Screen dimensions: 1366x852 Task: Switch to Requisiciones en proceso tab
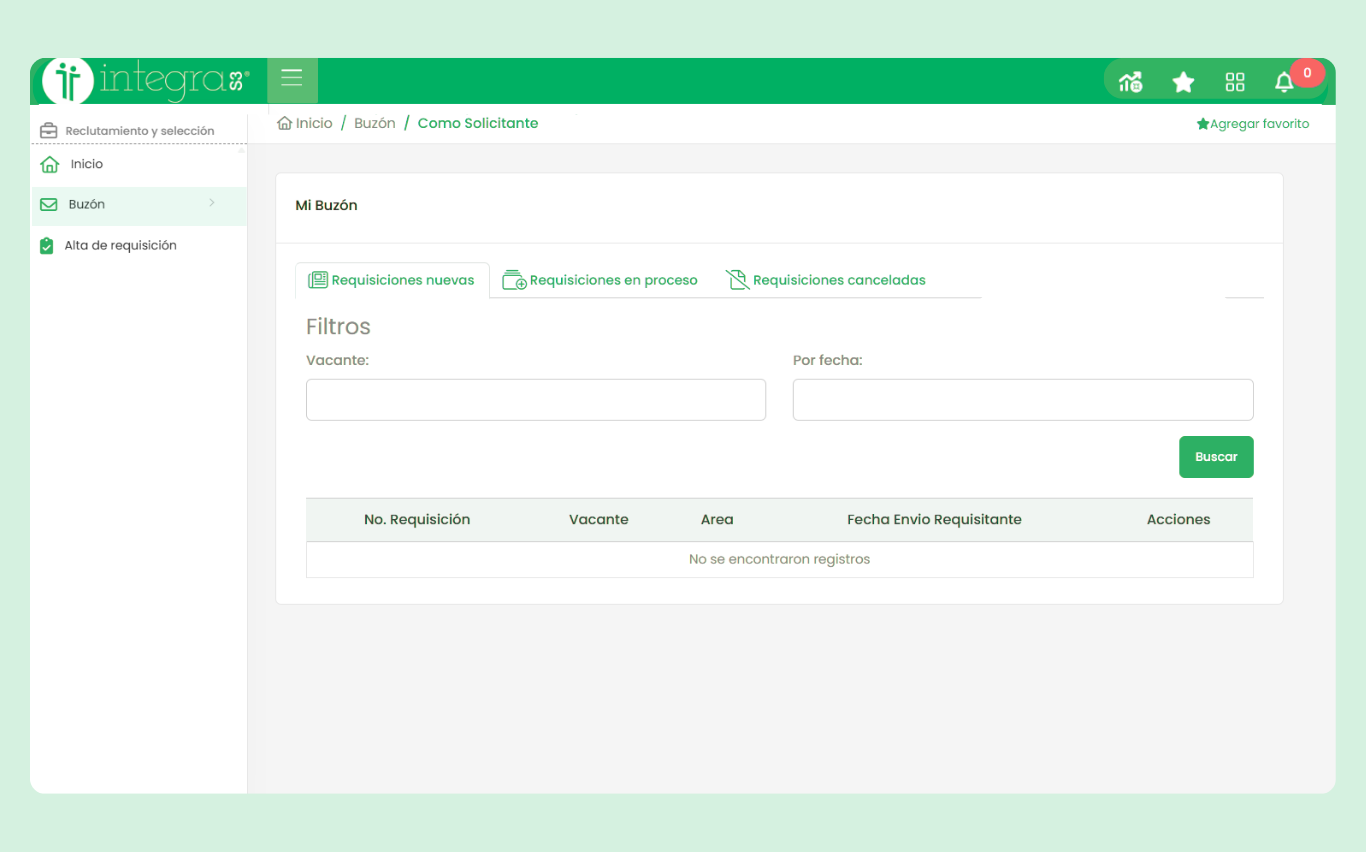[600, 280]
